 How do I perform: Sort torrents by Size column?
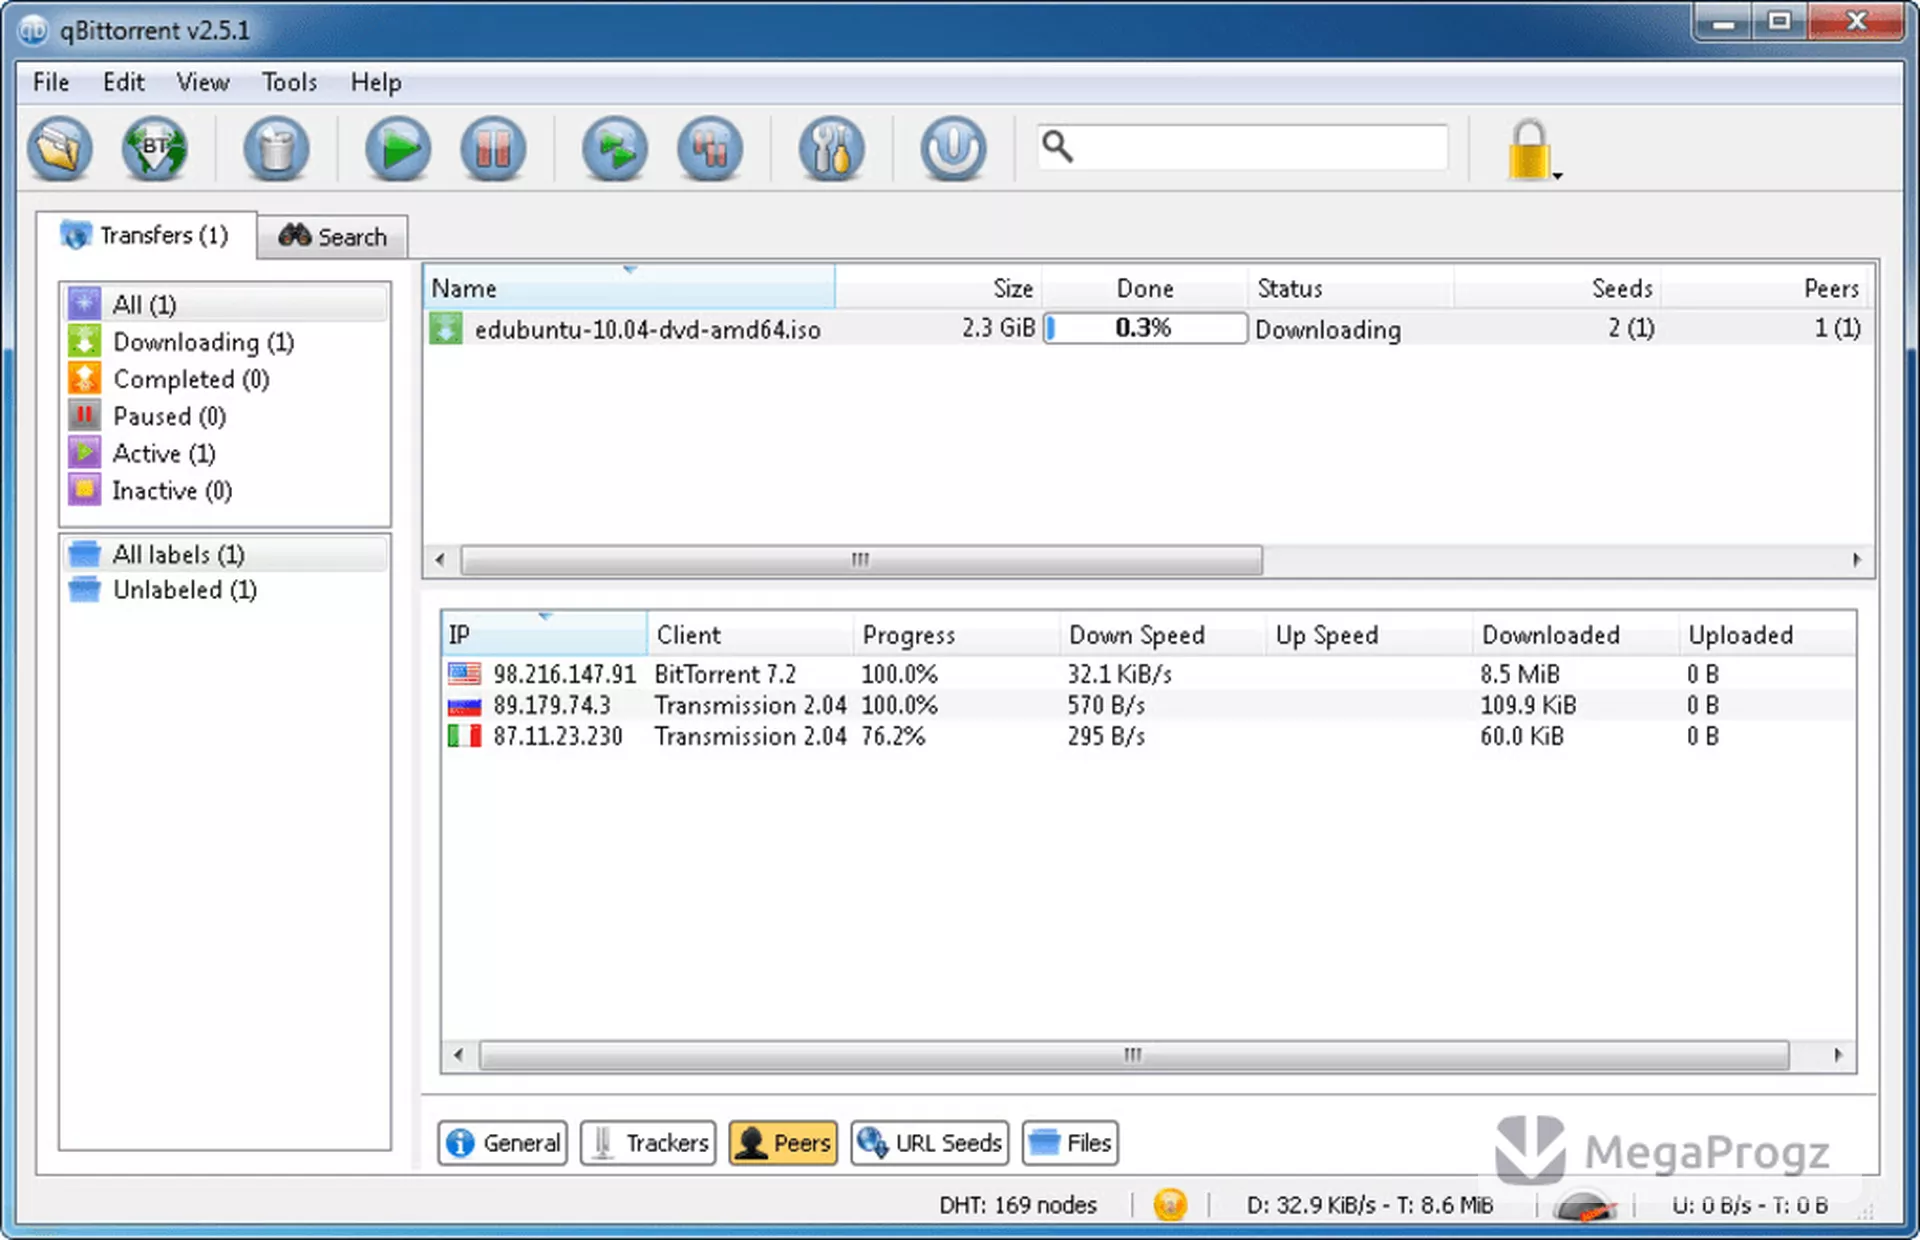tap(938, 288)
